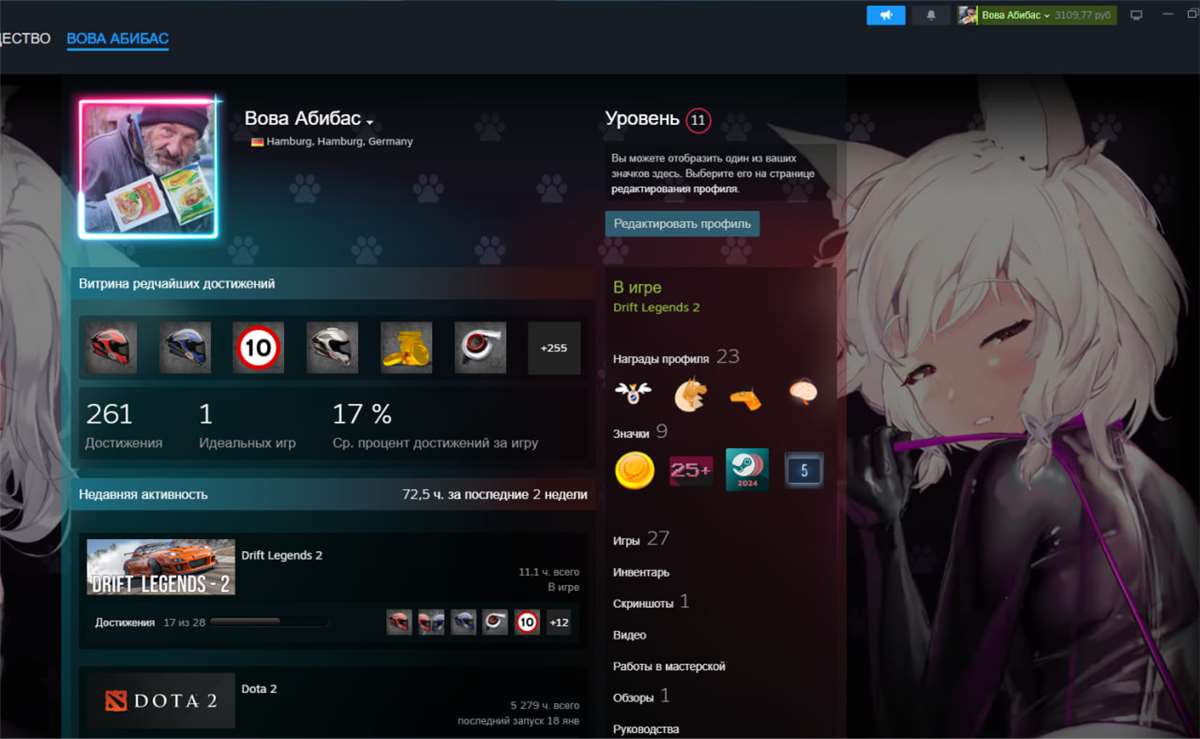The height and width of the screenshot is (739, 1200).
Task: Open Работы в мастерской link
Action: 669,666
